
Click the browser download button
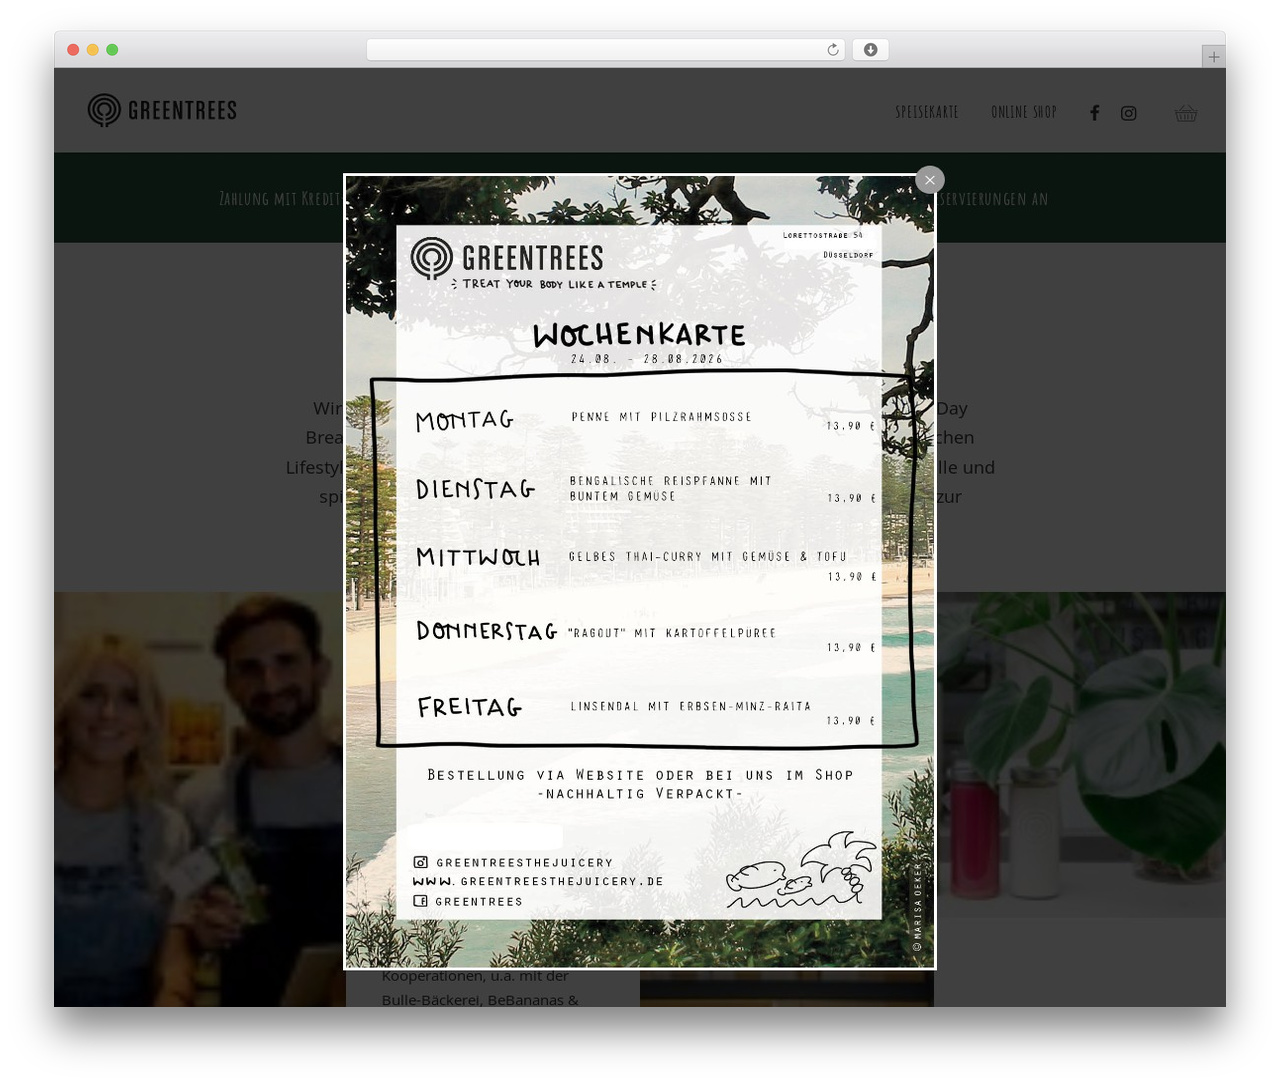[871, 50]
